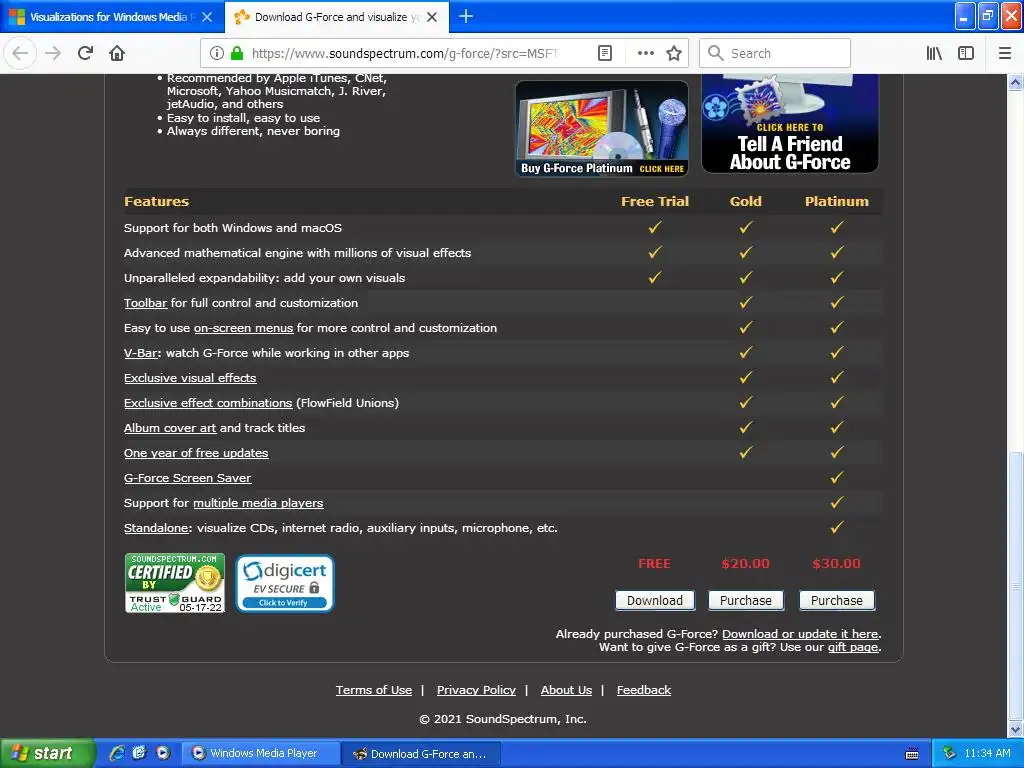Open the Firefox hamburger menu

[x=1004, y=54]
